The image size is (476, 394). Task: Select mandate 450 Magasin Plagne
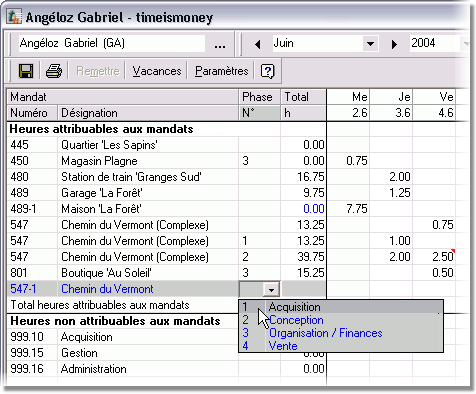(x=166, y=161)
